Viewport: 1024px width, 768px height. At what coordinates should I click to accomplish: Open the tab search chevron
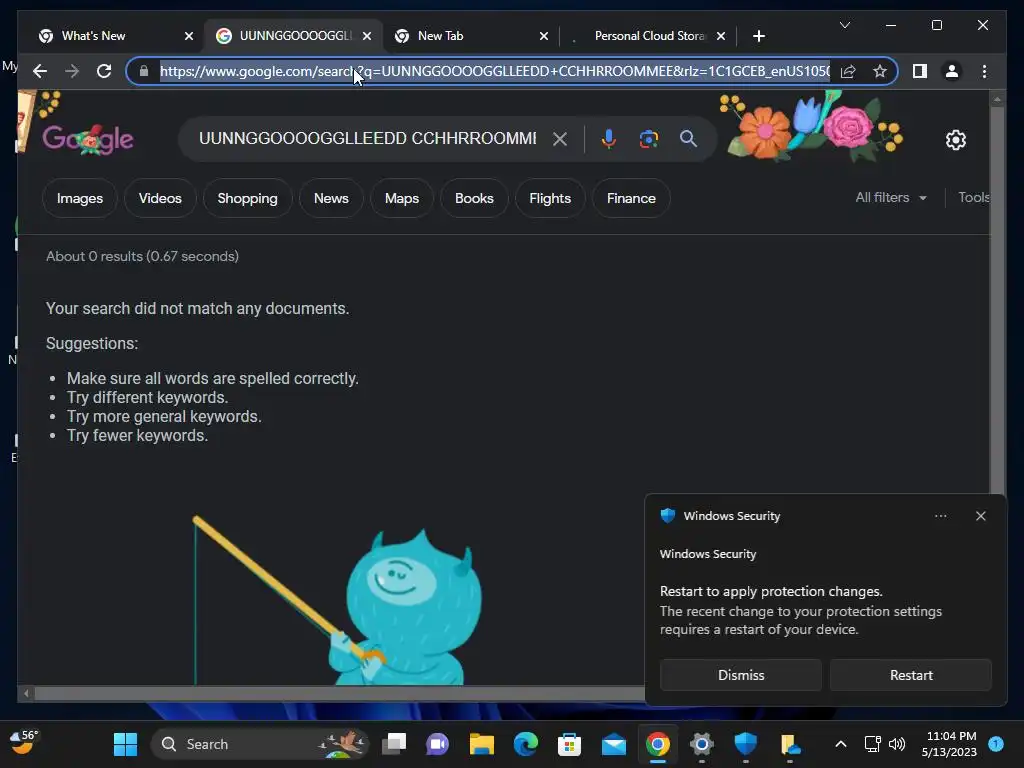click(x=844, y=25)
